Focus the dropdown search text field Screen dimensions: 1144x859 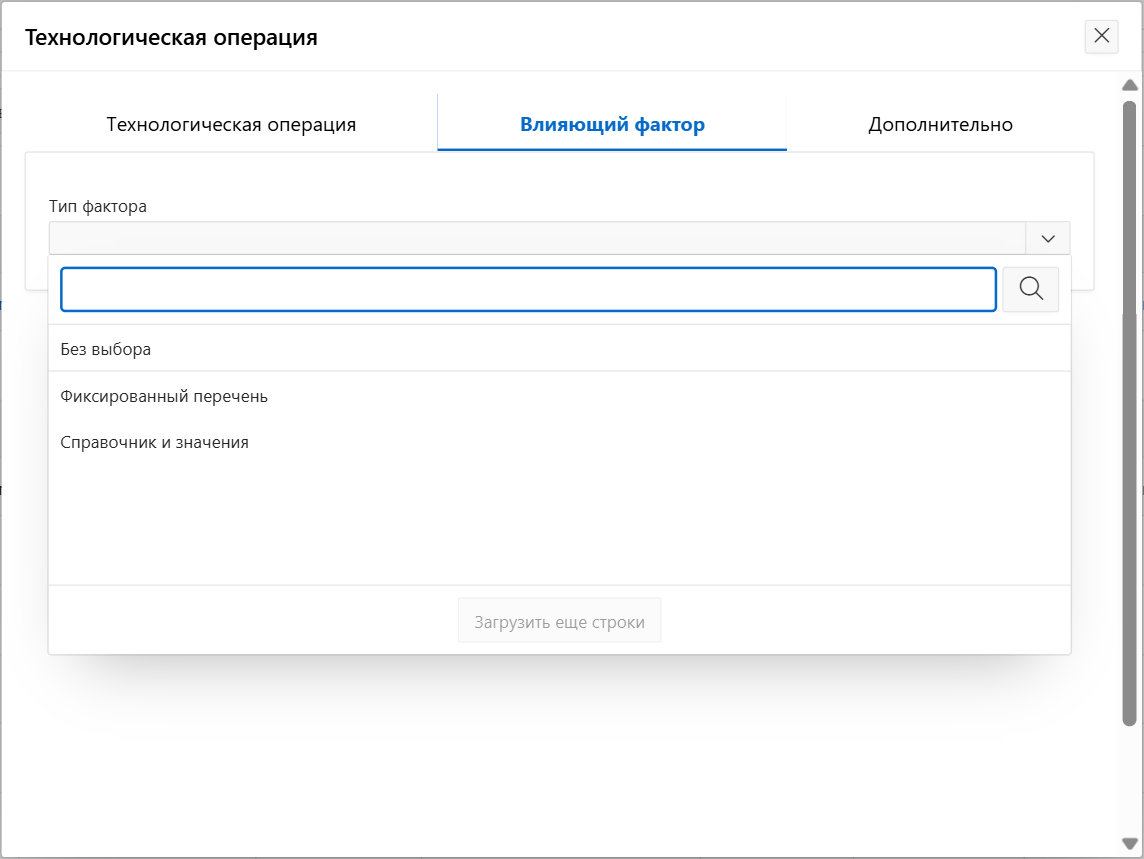pyautogui.click(x=528, y=289)
